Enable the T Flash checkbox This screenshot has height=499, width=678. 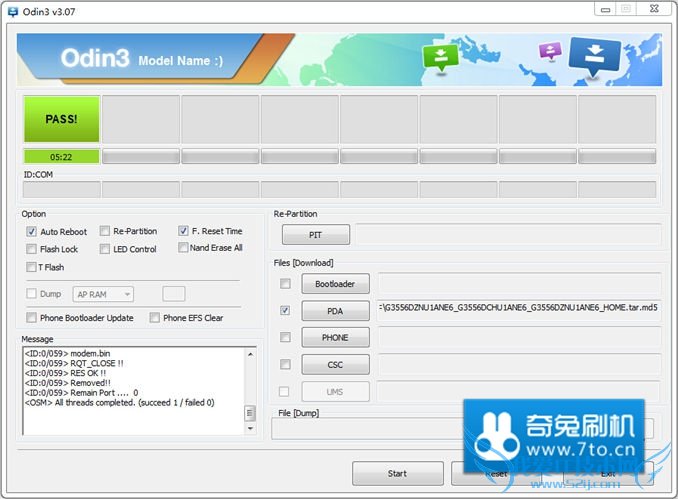click(x=31, y=267)
